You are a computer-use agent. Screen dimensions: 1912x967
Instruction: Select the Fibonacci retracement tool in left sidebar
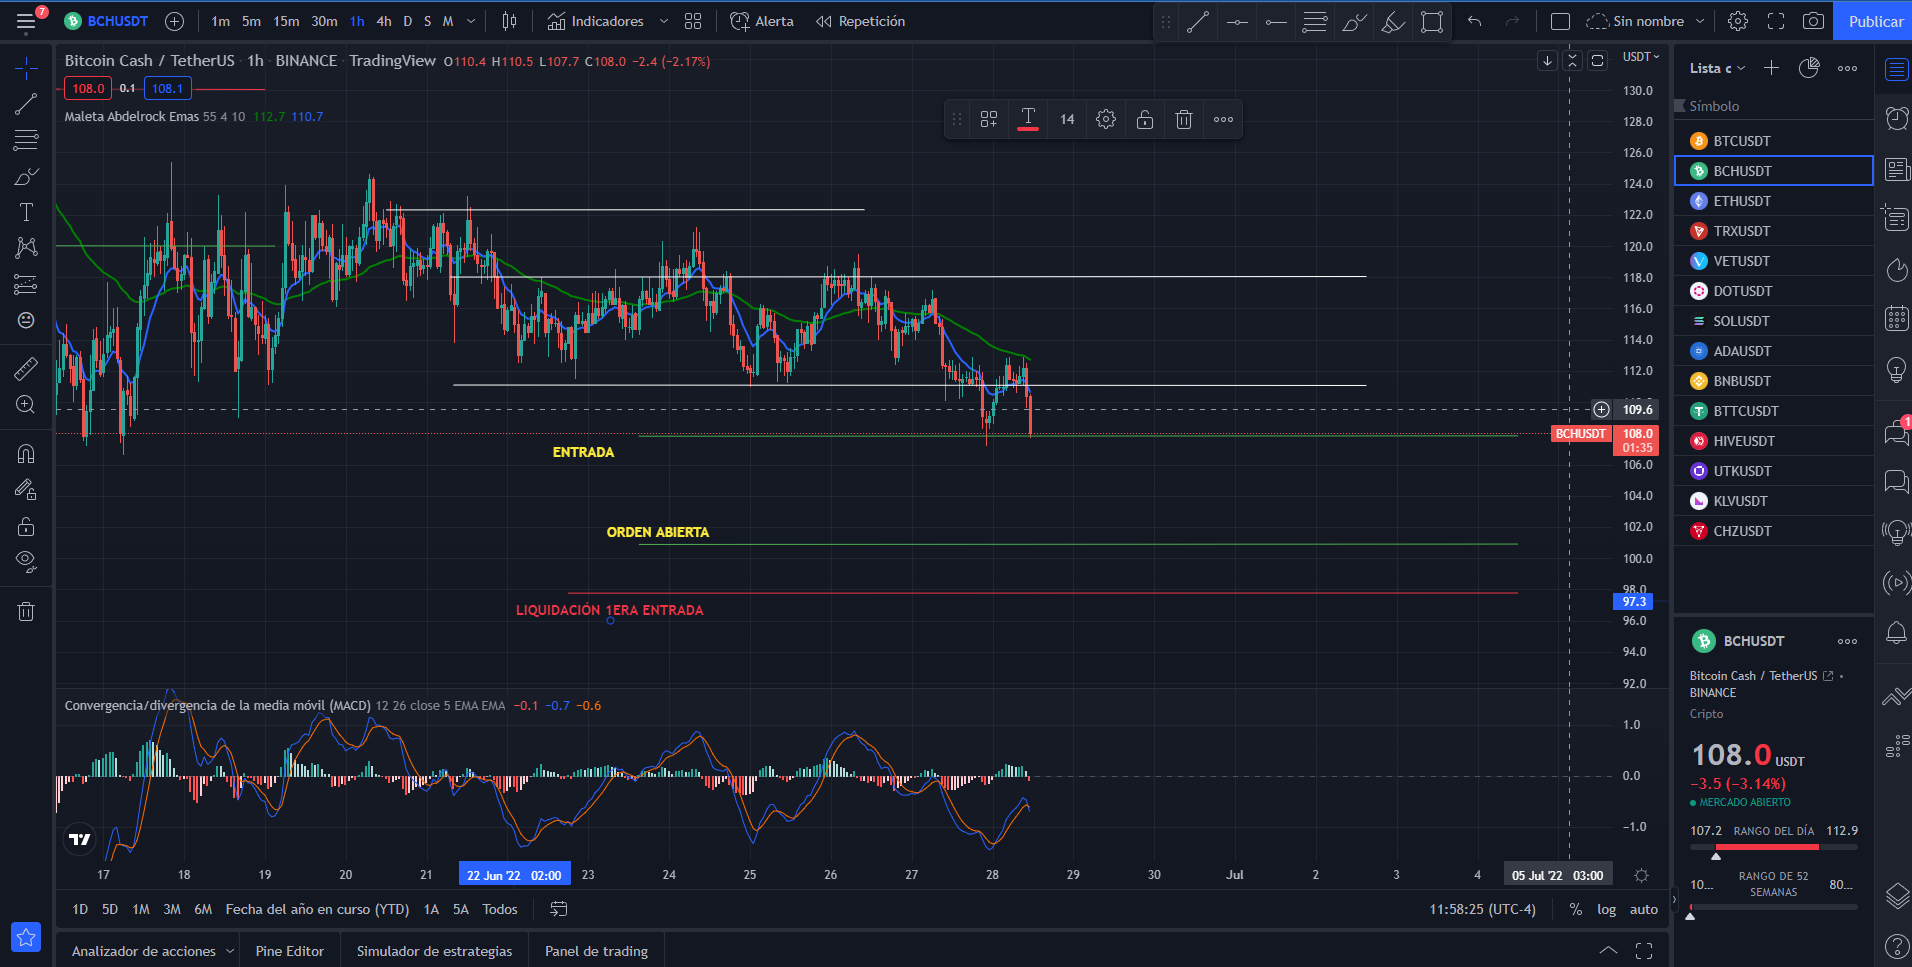click(x=26, y=140)
